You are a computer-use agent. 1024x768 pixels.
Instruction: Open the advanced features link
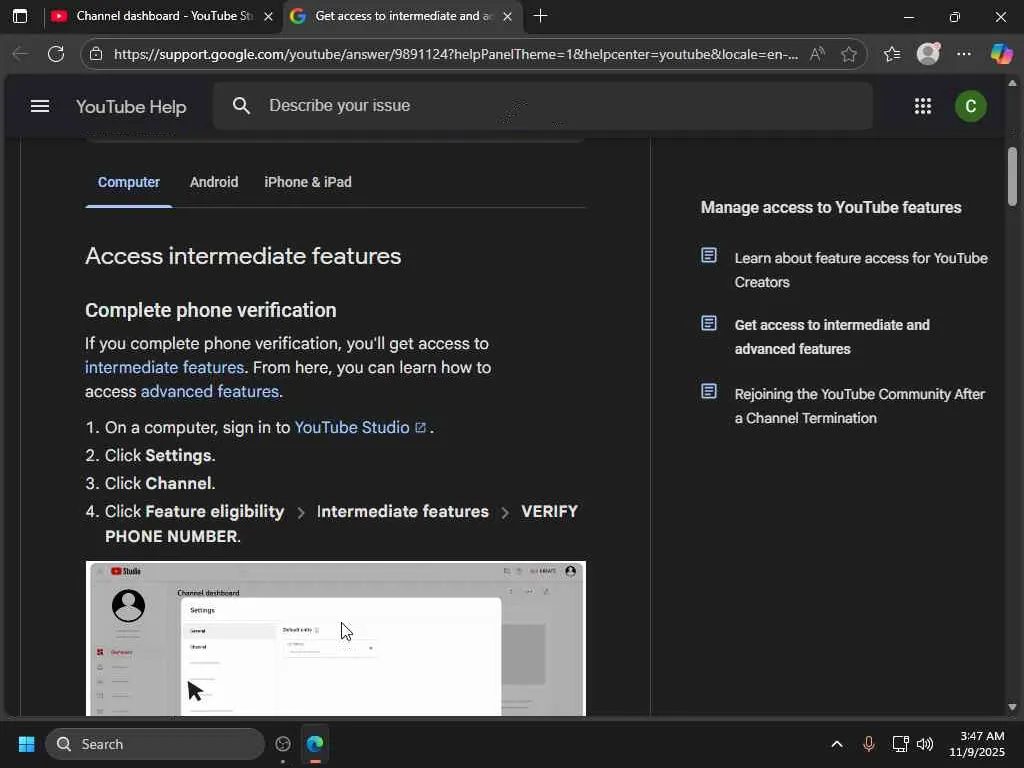210,391
